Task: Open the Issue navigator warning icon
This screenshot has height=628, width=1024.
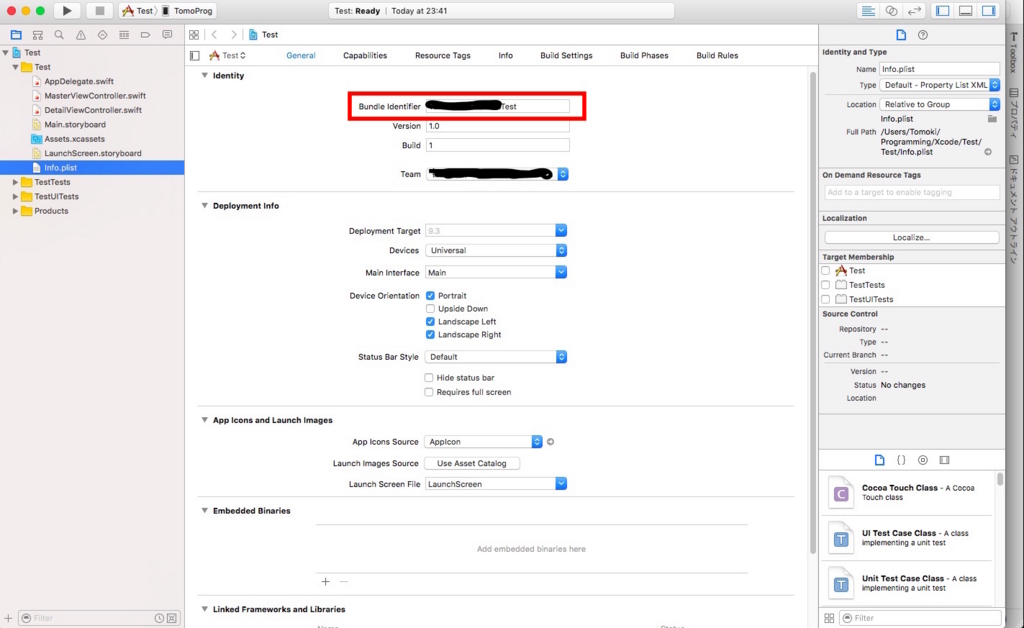Action: tap(81, 35)
